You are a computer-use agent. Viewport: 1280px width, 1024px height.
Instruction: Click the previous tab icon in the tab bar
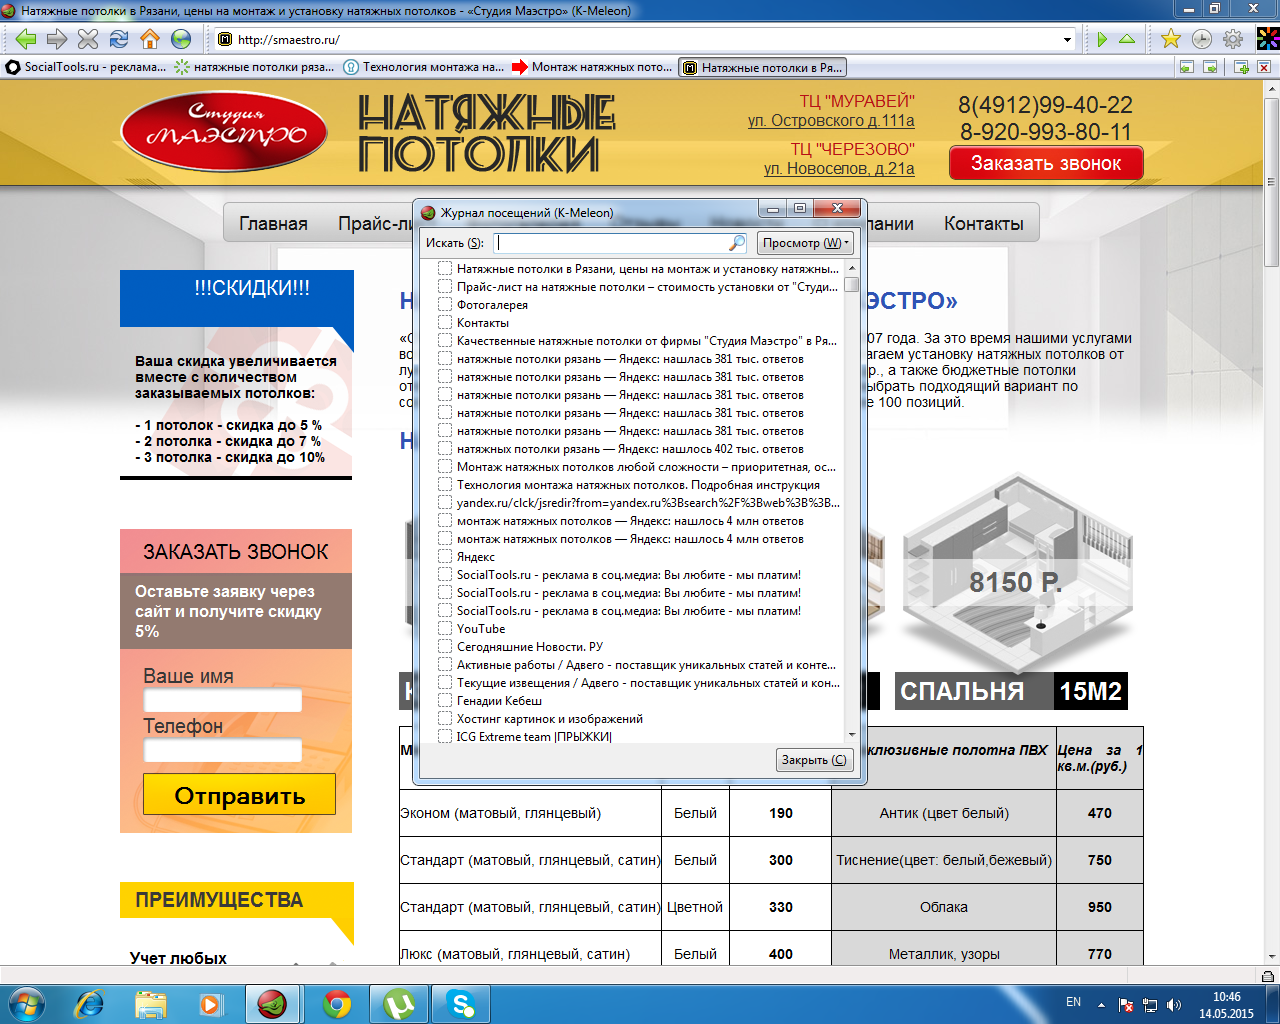[x=1187, y=67]
